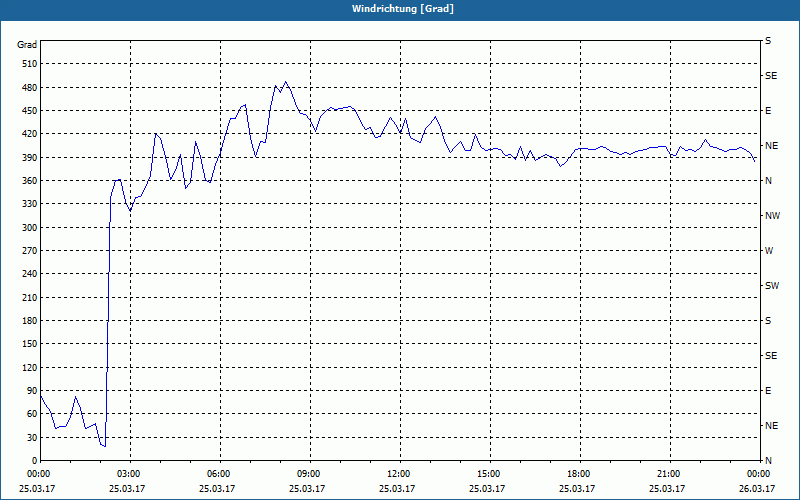Click the 03:00 time label

130,474
